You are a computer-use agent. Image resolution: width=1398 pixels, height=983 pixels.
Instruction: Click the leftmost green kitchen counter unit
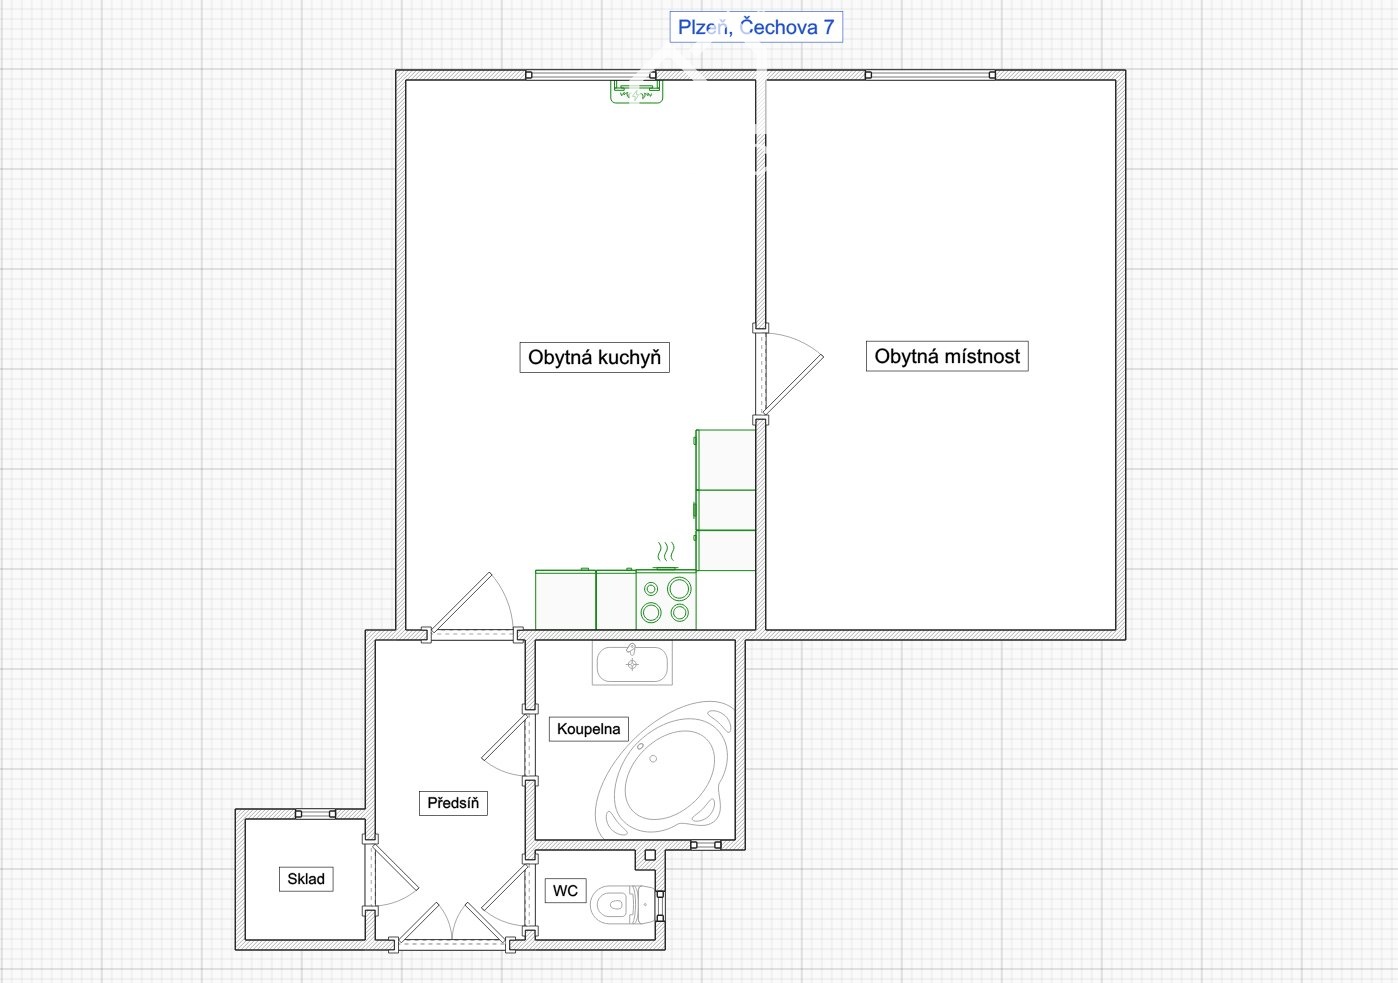[565, 600]
